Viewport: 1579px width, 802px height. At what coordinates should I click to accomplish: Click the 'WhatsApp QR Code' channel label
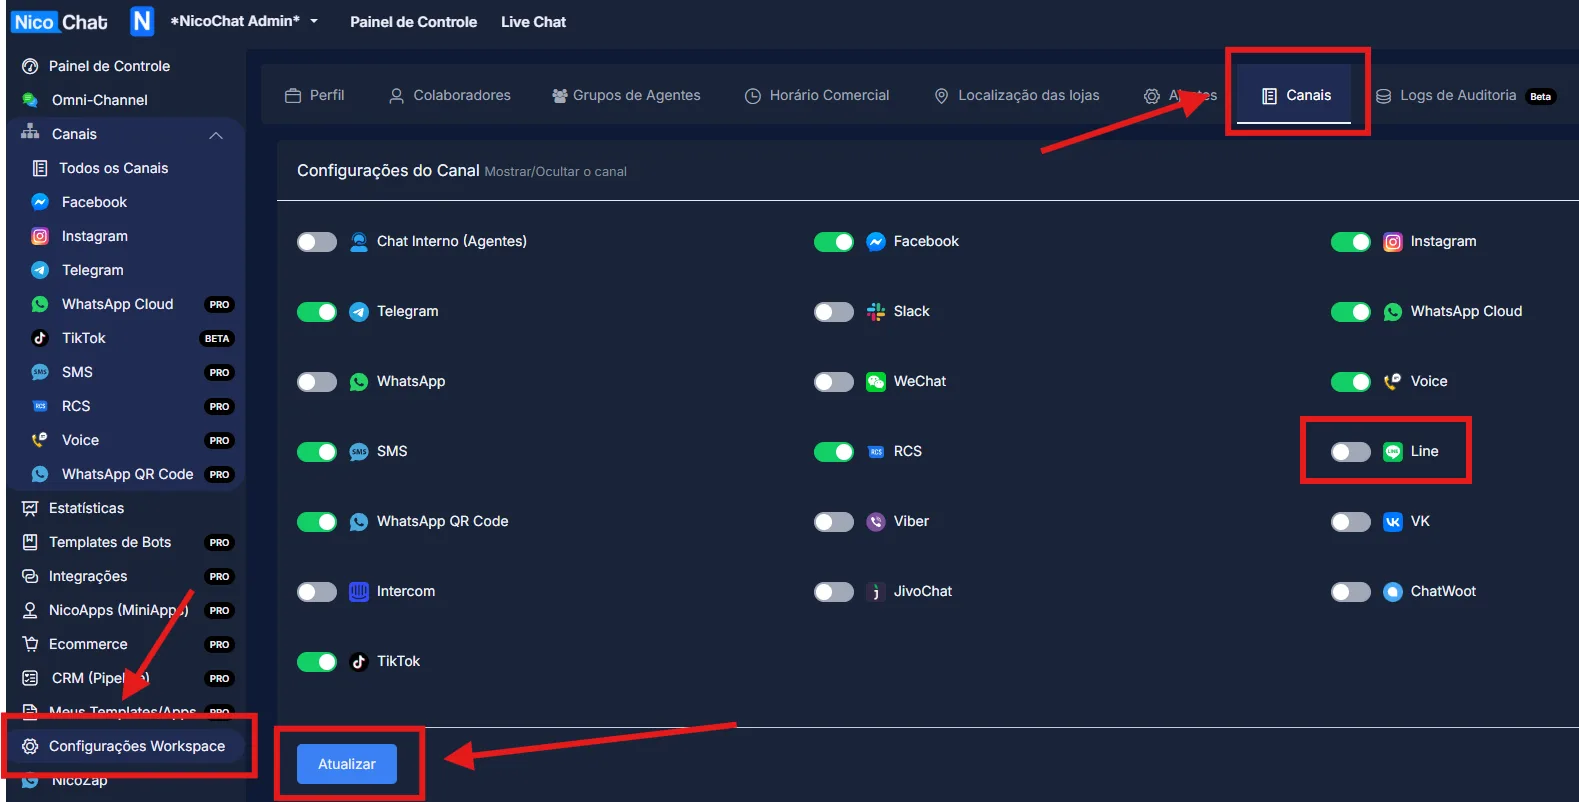click(442, 521)
